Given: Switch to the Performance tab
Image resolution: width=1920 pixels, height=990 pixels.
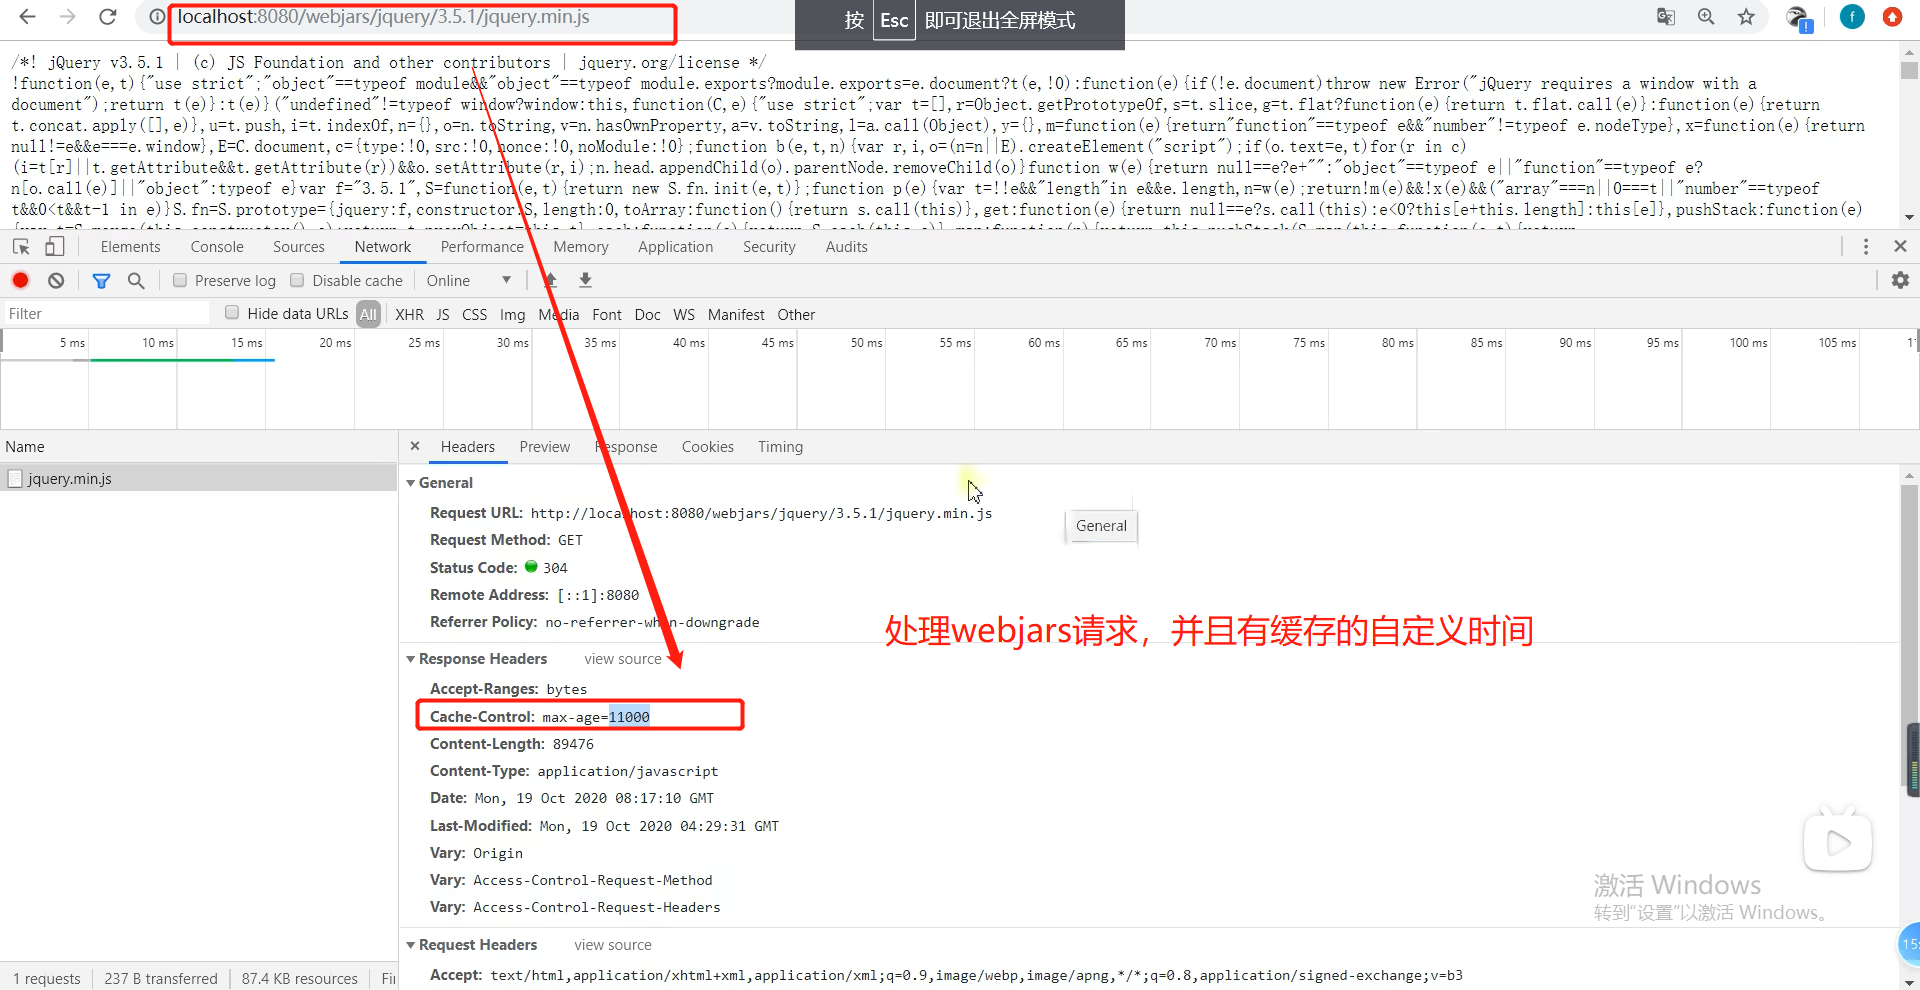Looking at the screenshot, I should pos(482,247).
